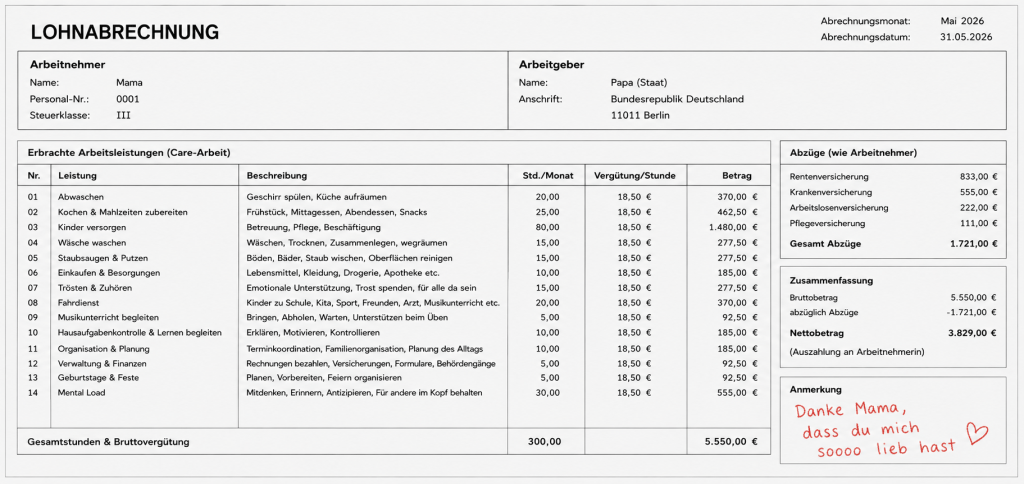Click the (Auszahlung an Arbeitnehmerin) note

coord(856,351)
